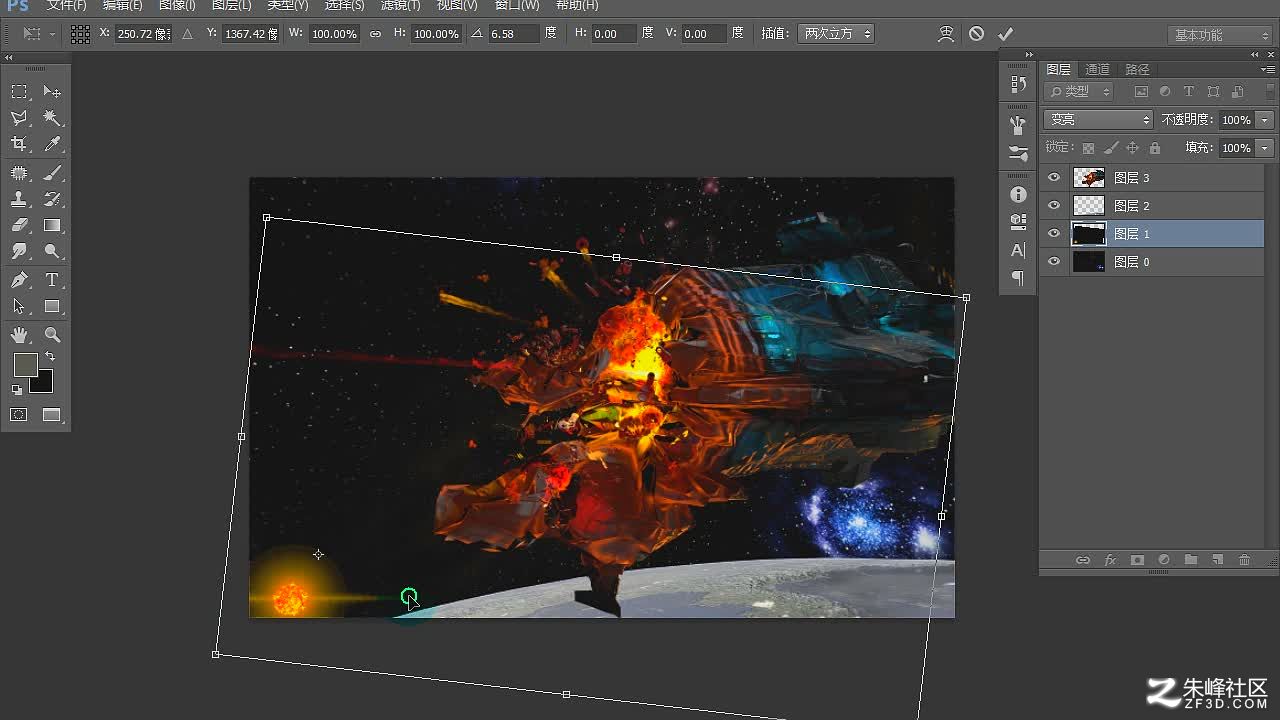This screenshot has width=1280, height=720.
Task: Open the 滤镜(T) menu
Action: (400, 6)
